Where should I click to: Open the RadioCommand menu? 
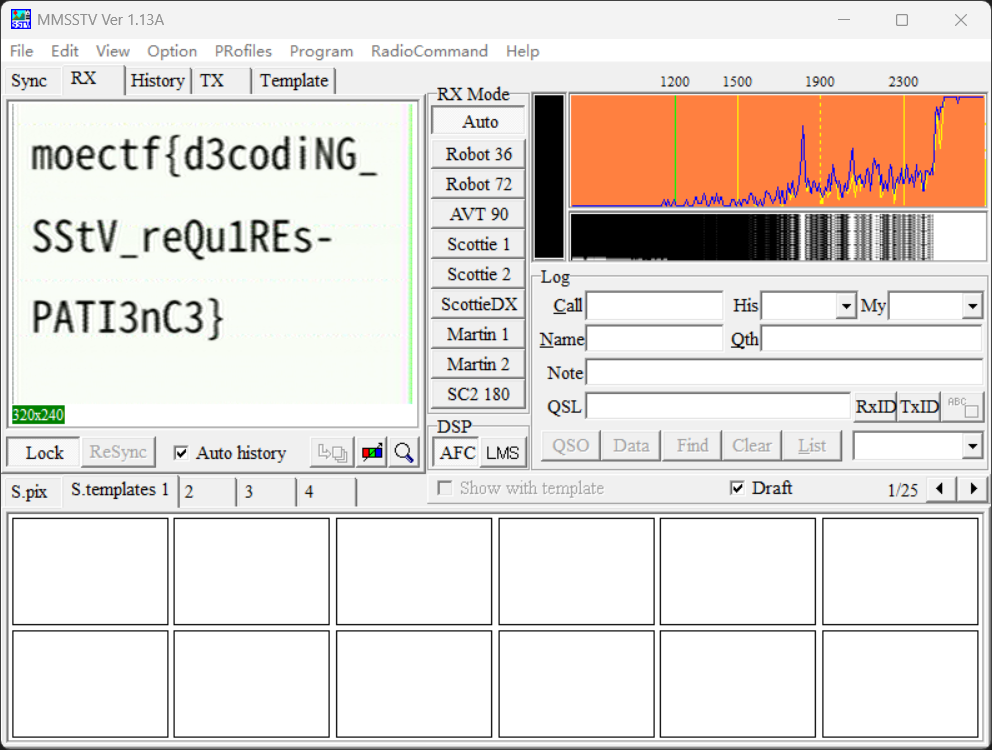tap(429, 51)
